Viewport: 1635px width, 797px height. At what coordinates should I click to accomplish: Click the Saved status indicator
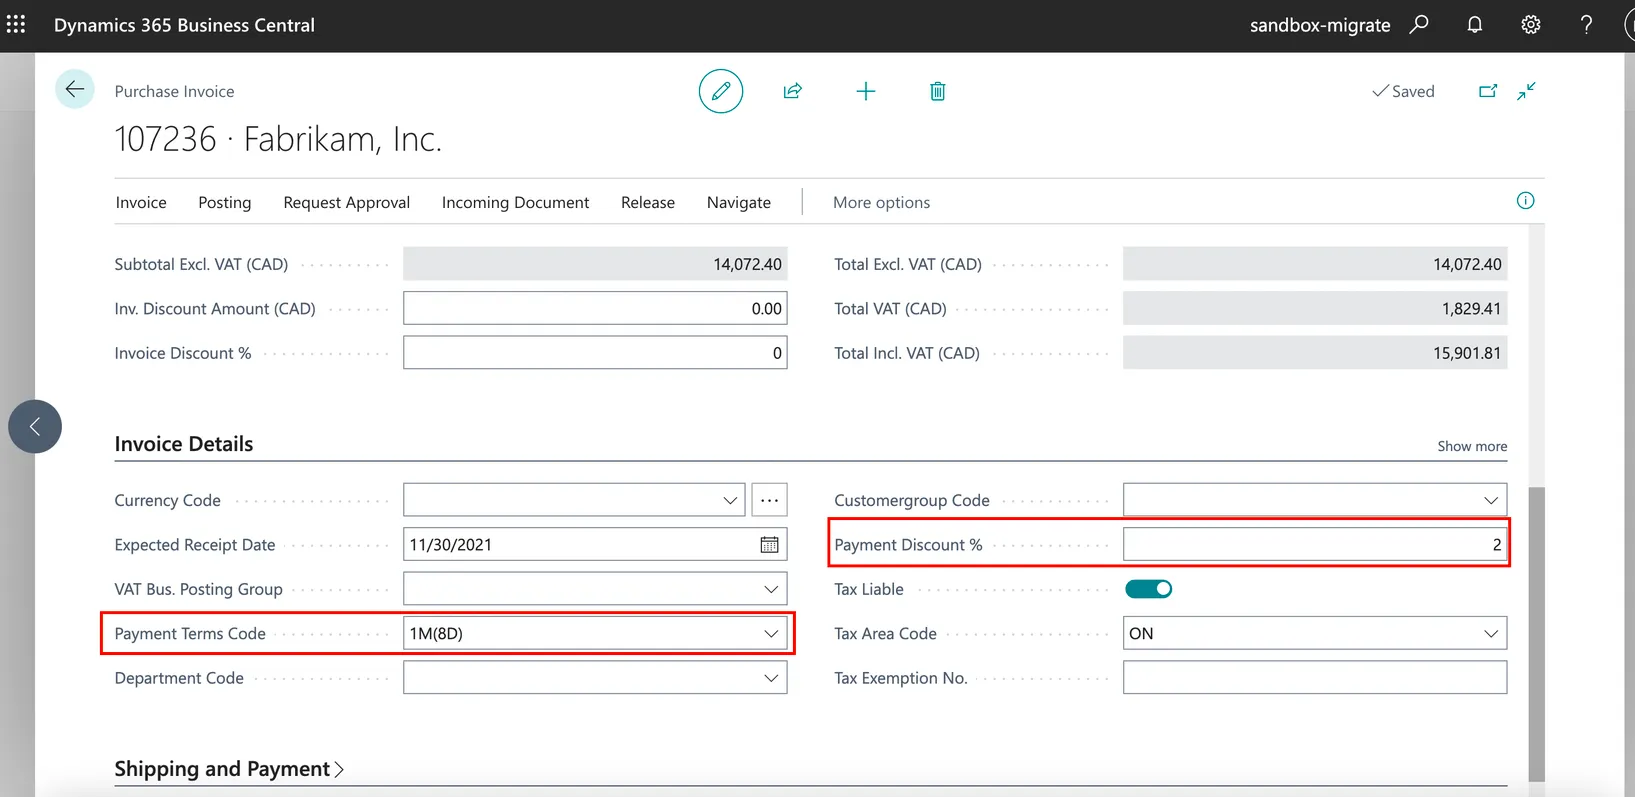click(x=1403, y=91)
